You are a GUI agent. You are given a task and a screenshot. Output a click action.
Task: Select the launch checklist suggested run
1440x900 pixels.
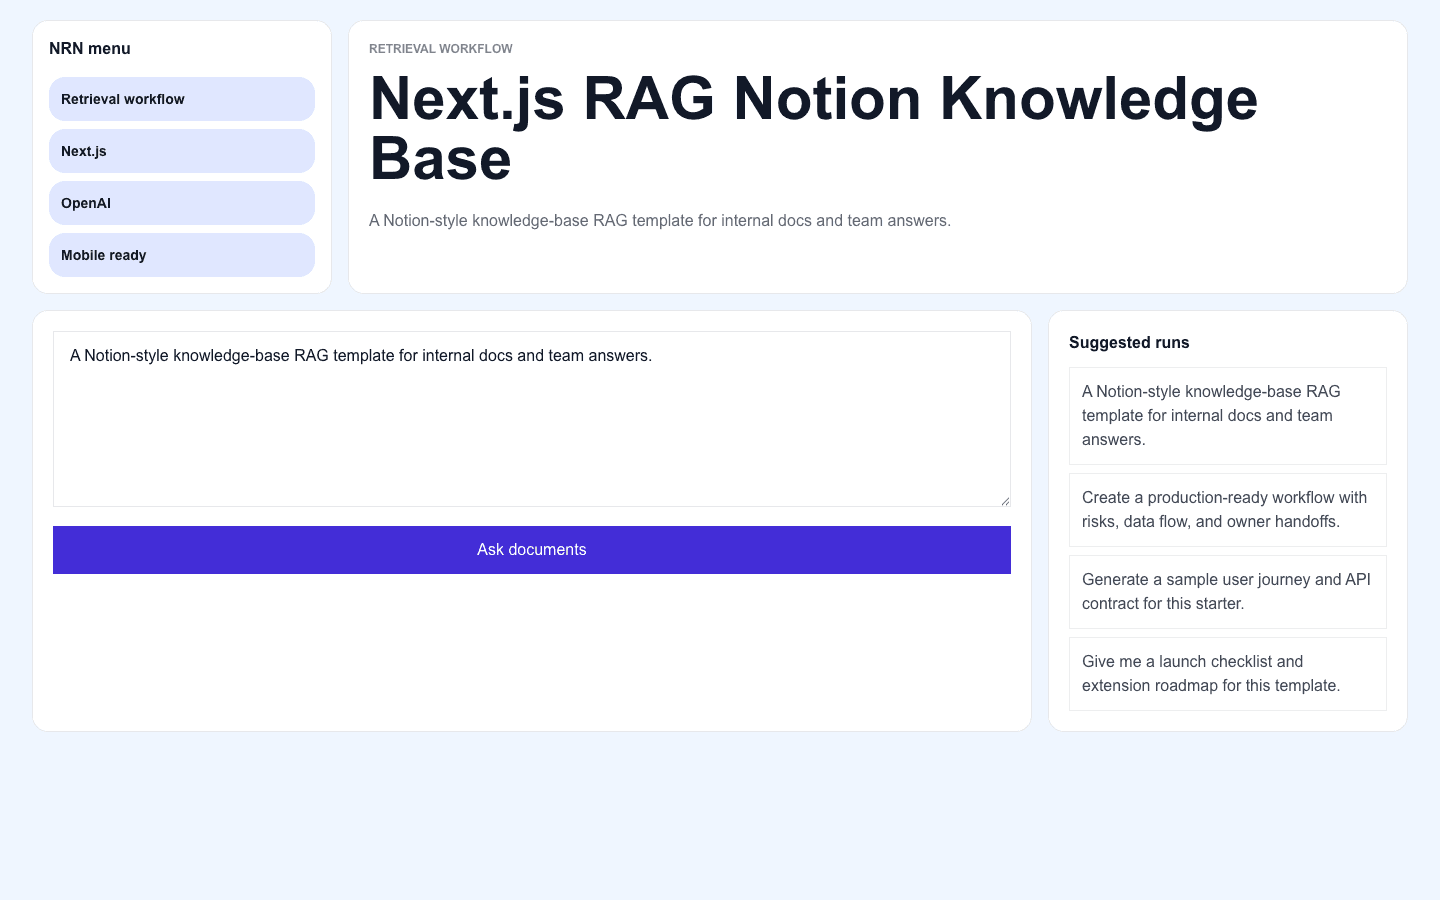coord(1228,674)
